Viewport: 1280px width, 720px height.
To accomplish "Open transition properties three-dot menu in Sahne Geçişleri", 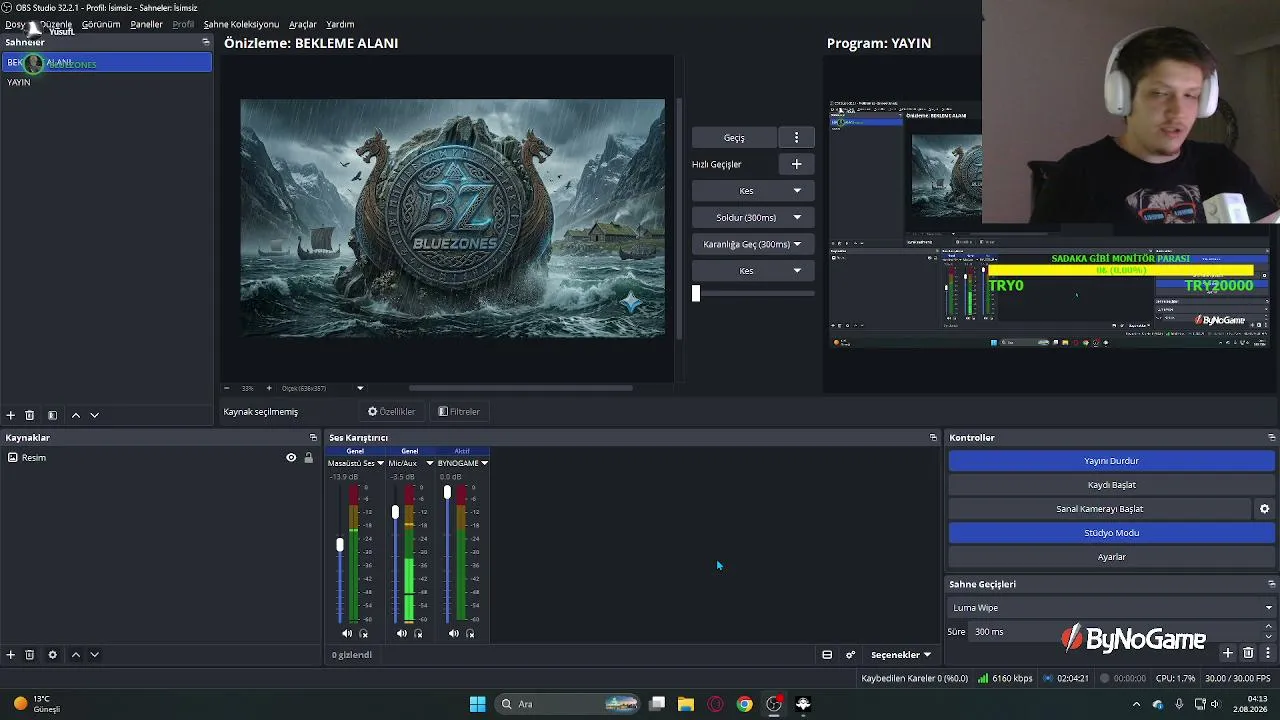I will 1268,653.
